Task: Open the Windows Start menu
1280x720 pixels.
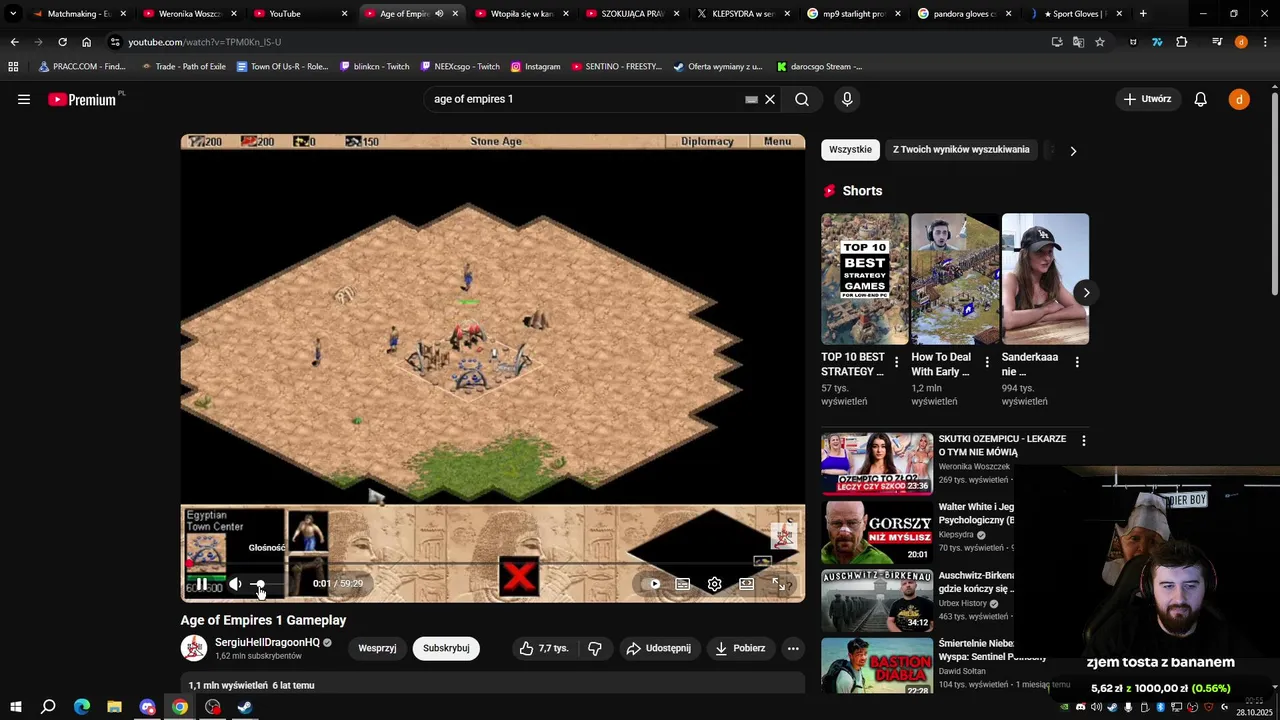Action: pos(15,707)
